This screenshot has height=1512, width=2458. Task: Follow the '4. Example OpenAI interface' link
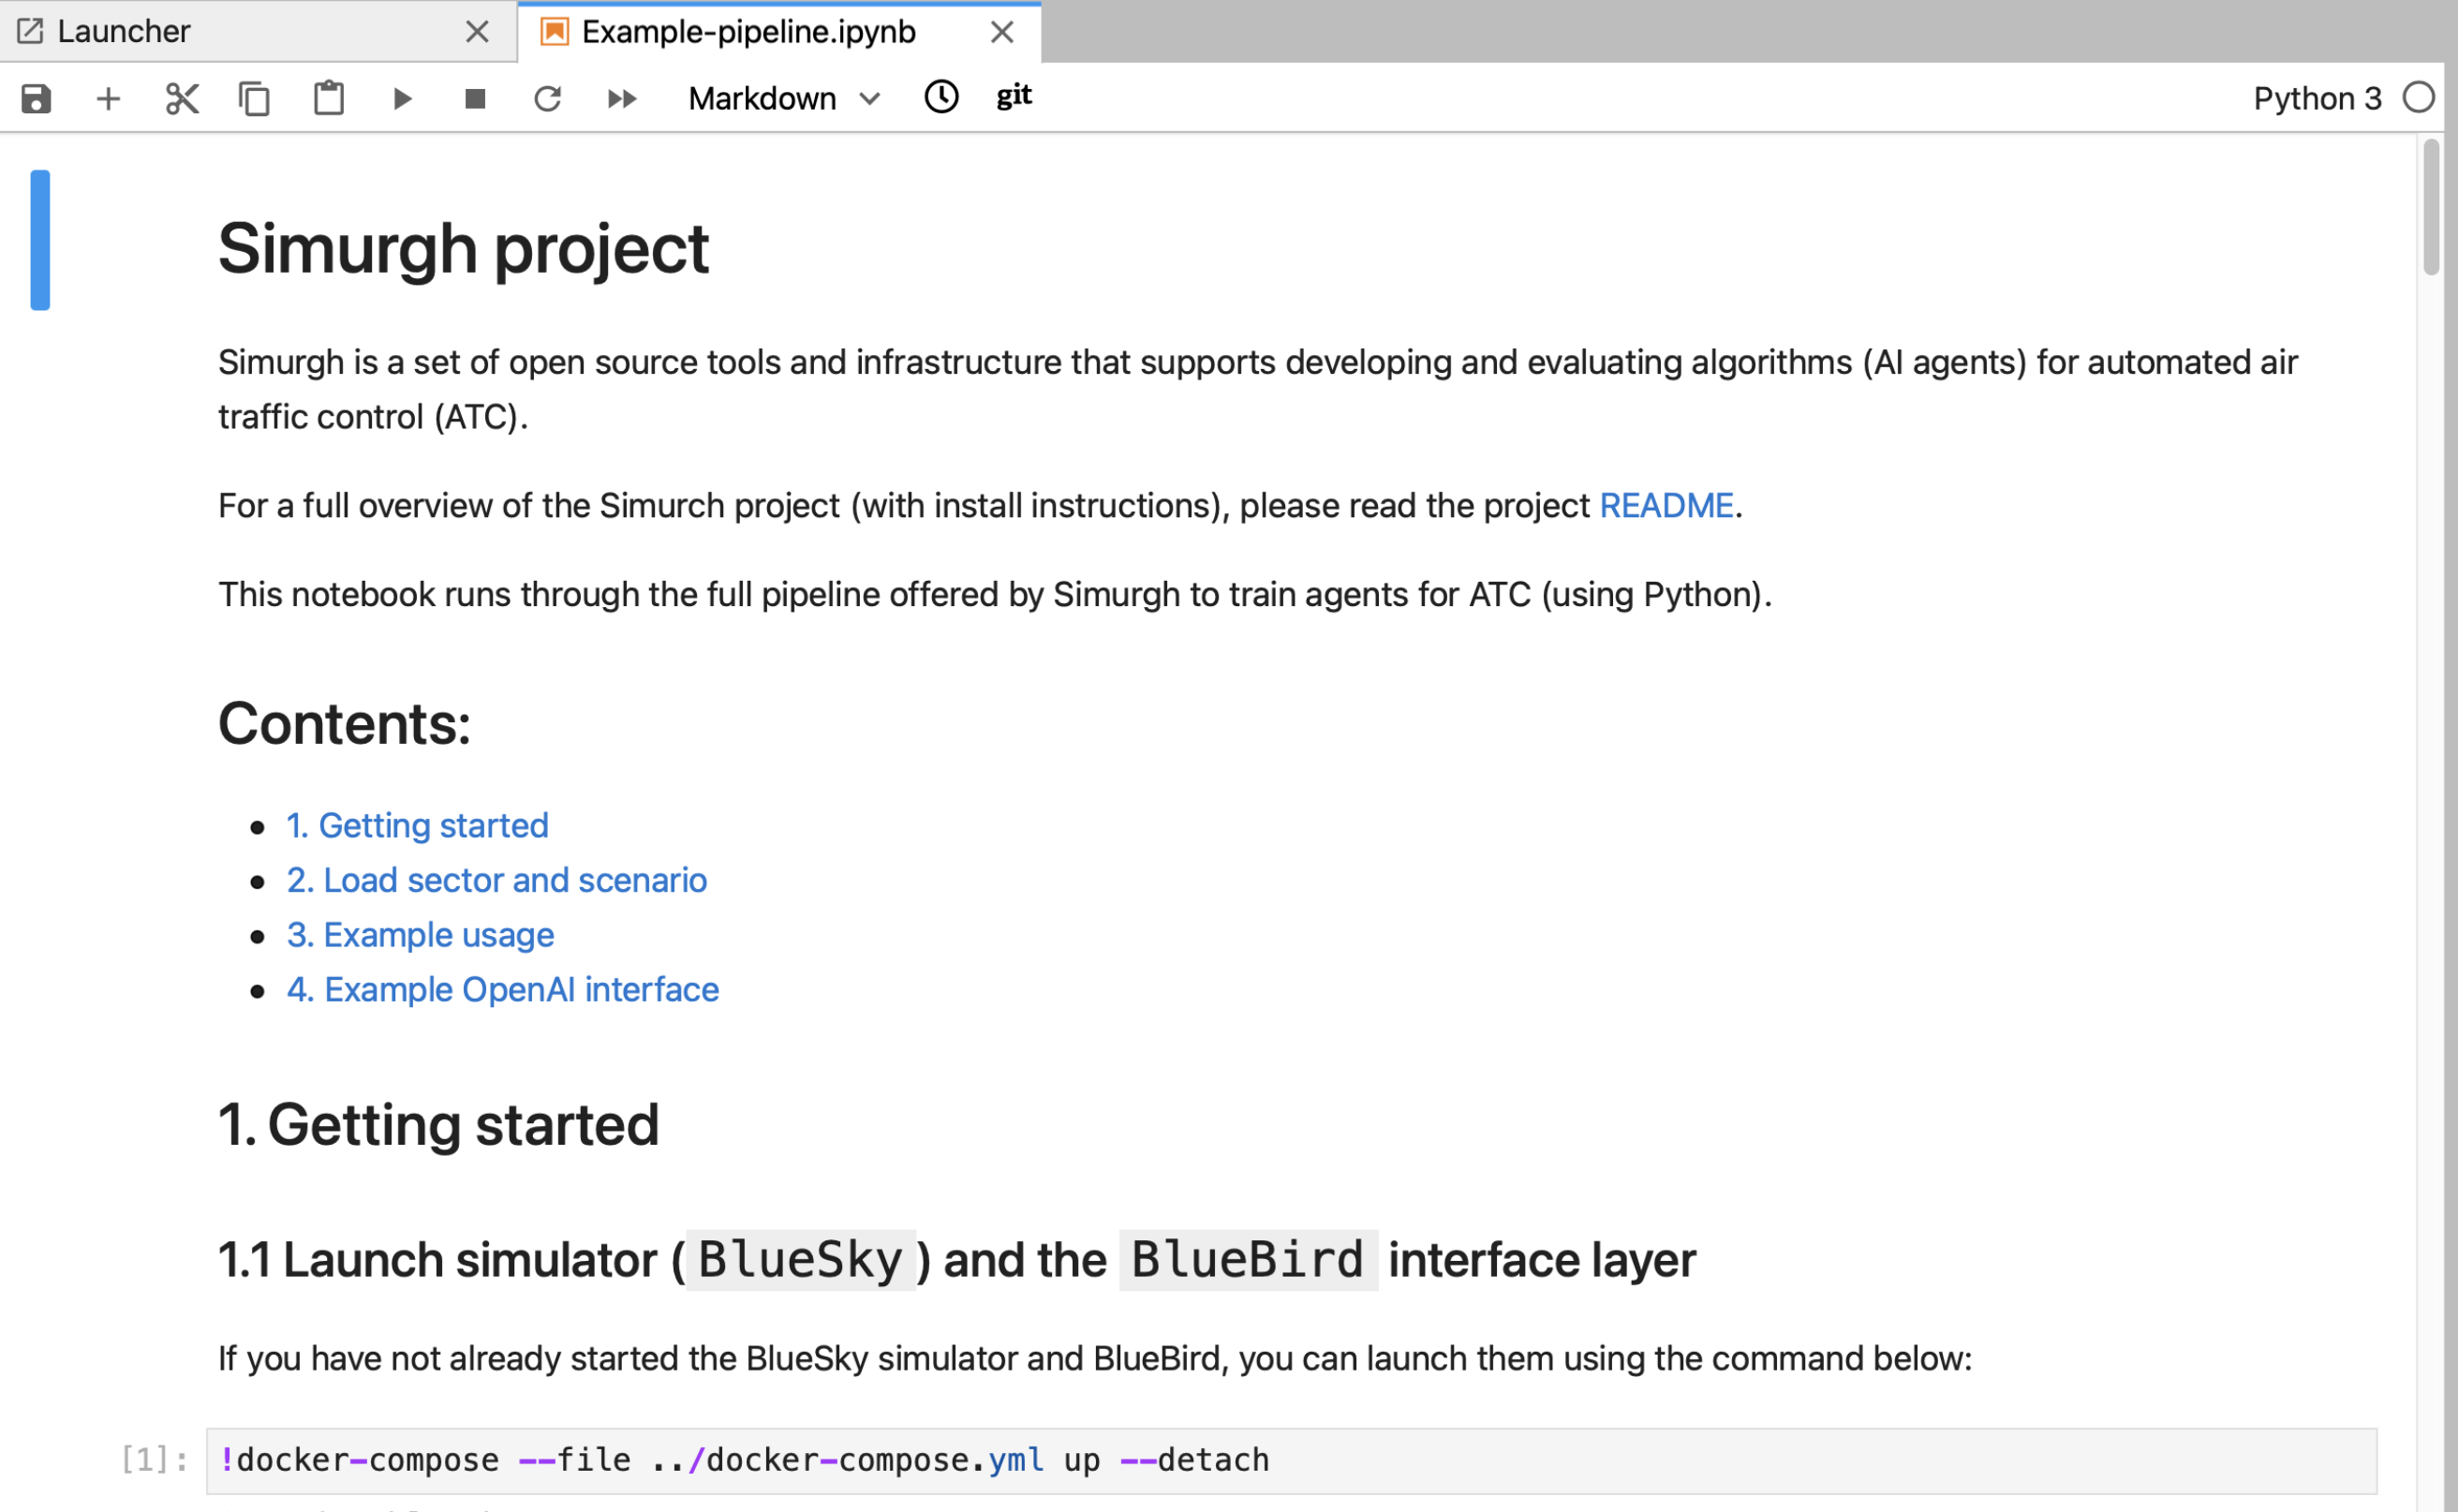(503, 990)
